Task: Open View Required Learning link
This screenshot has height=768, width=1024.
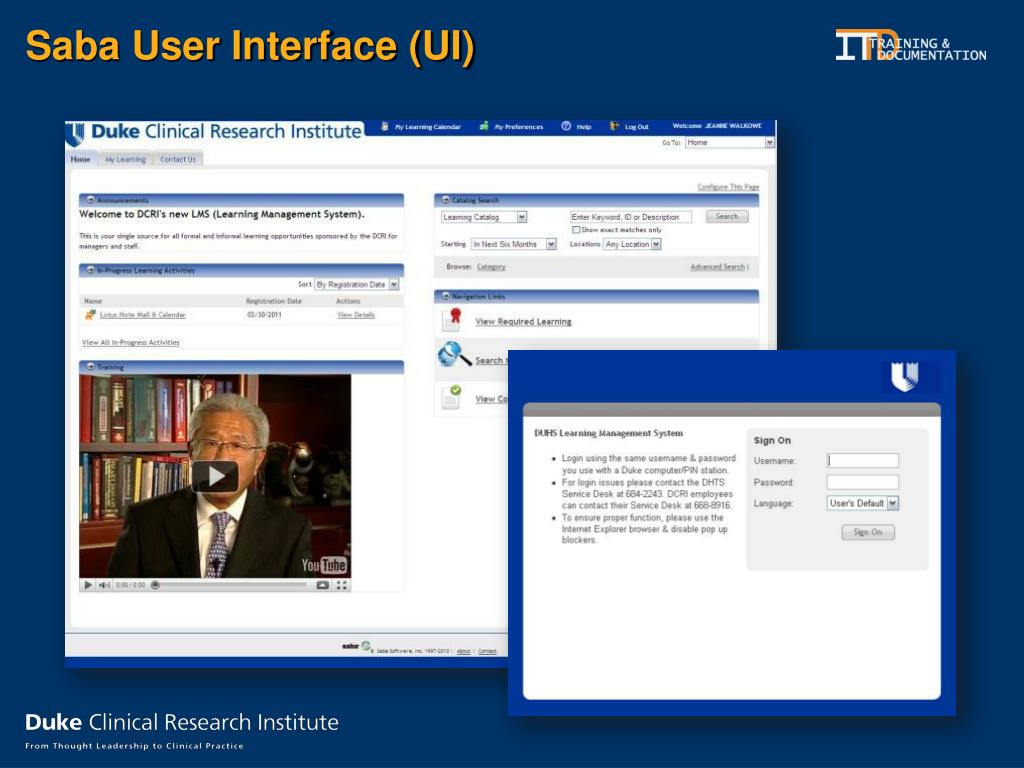Action: (523, 321)
